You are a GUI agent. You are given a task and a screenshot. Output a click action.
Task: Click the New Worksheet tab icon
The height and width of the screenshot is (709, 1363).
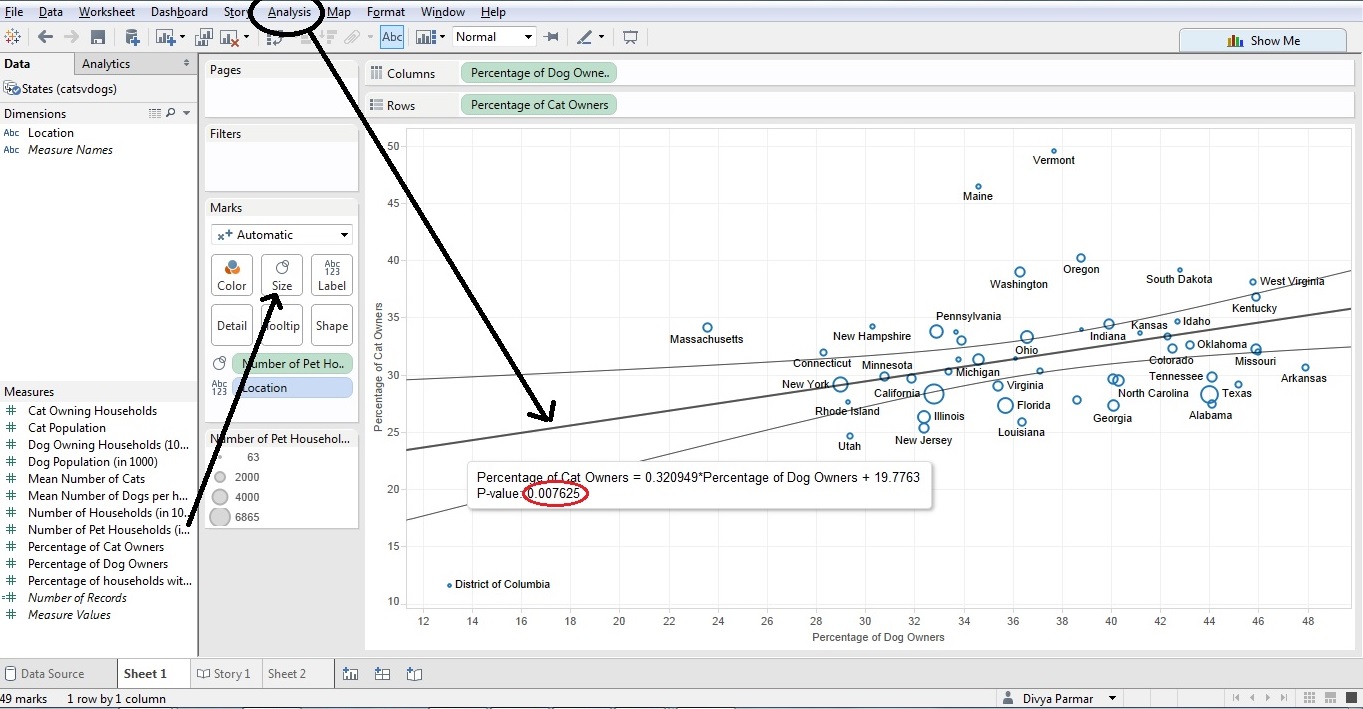pyautogui.click(x=350, y=674)
